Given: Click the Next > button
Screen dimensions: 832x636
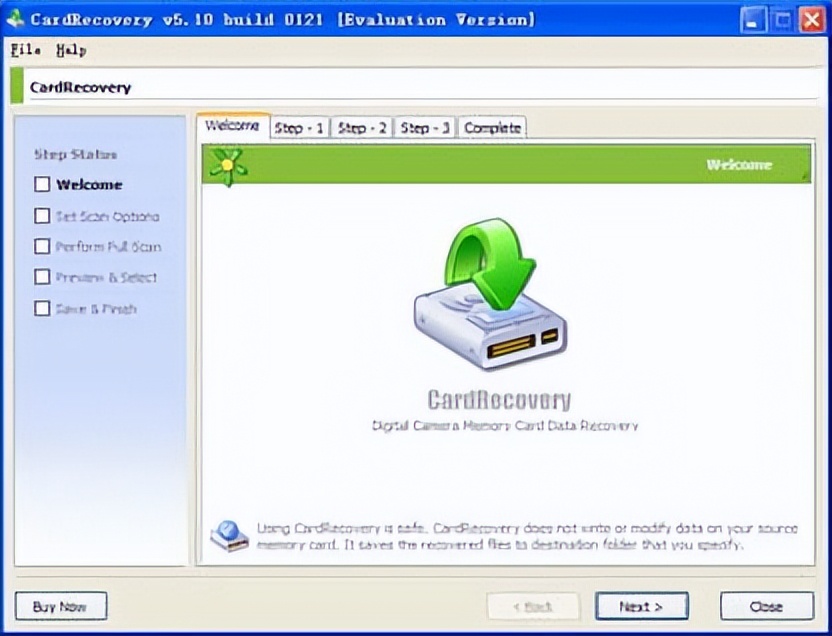Looking at the screenshot, I should pos(642,606).
